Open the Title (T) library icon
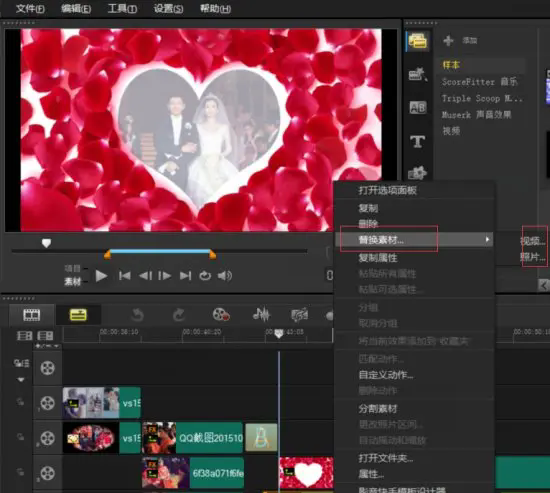550x493 pixels. click(417, 141)
